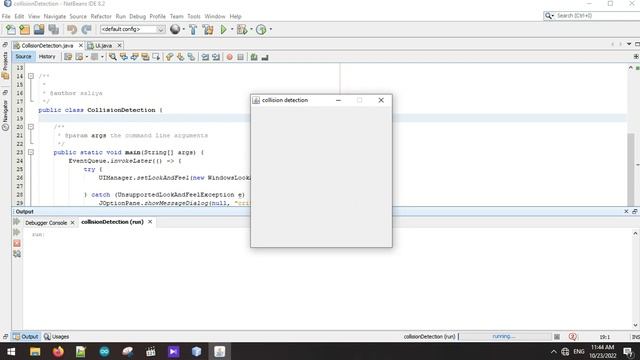
Task: Click the Debug Project icon
Action: click(242, 29)
